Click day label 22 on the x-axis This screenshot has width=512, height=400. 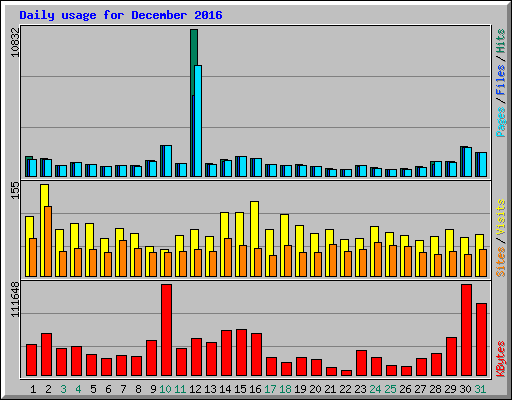click(x=345, y=389)
